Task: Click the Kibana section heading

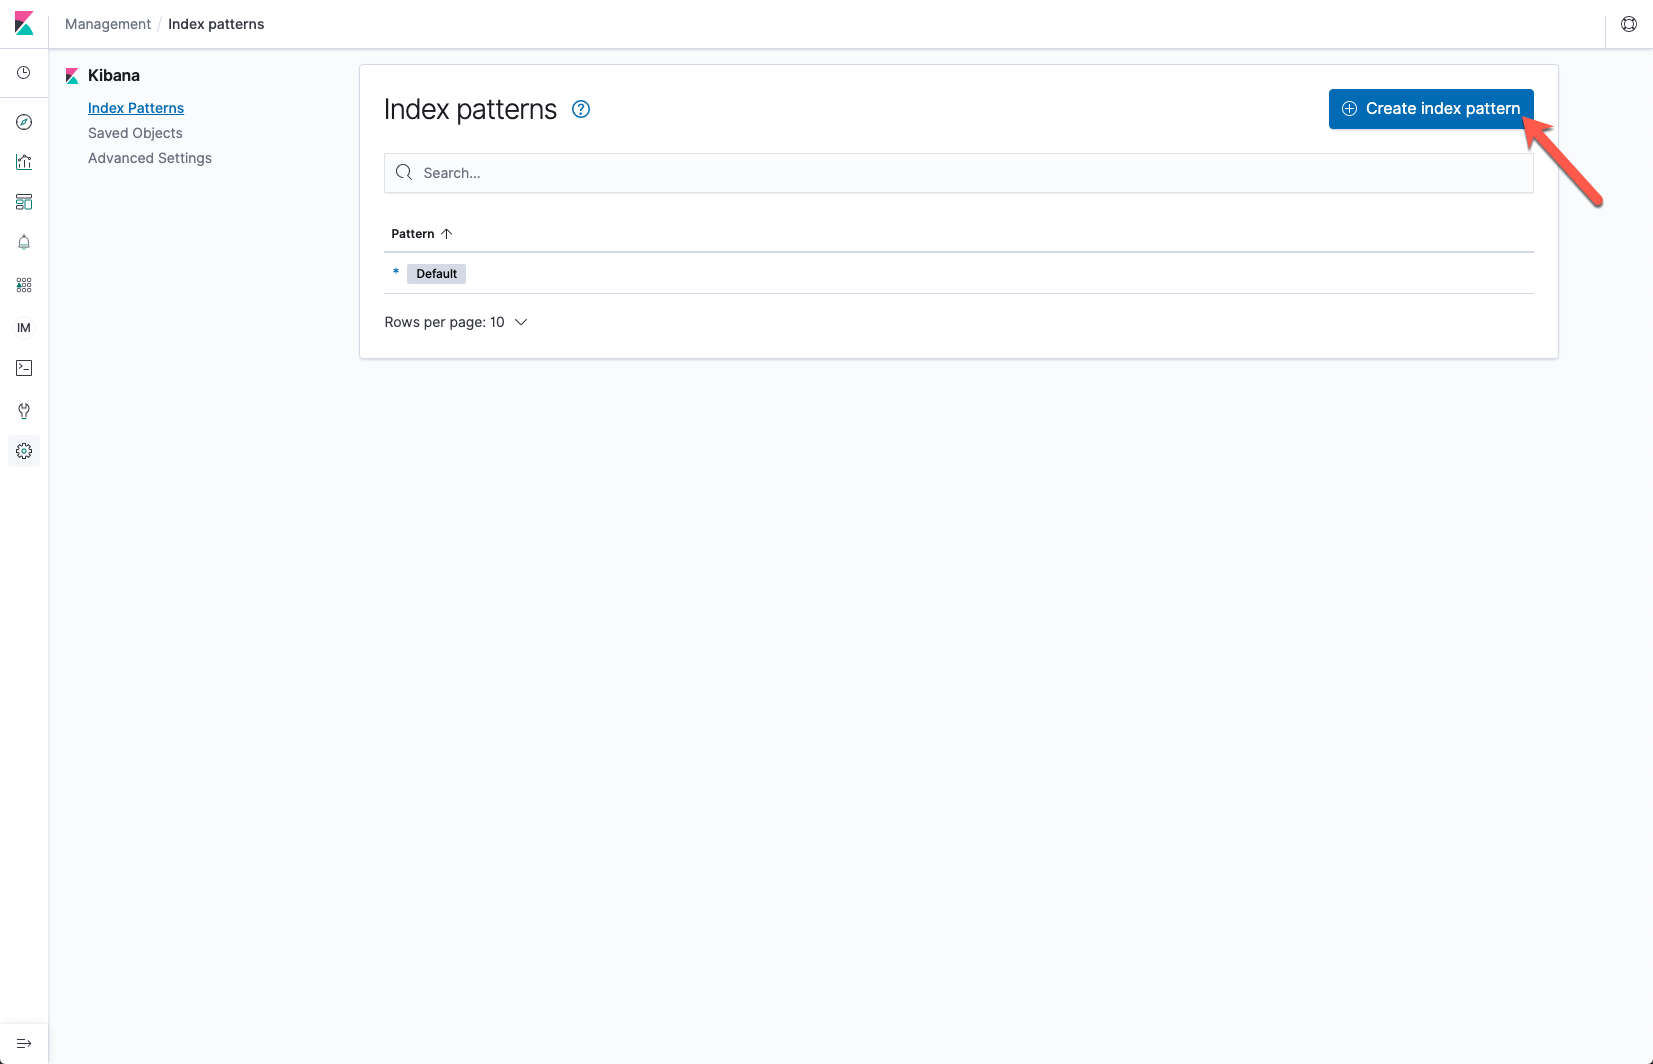Action: [x=114, y=76]
